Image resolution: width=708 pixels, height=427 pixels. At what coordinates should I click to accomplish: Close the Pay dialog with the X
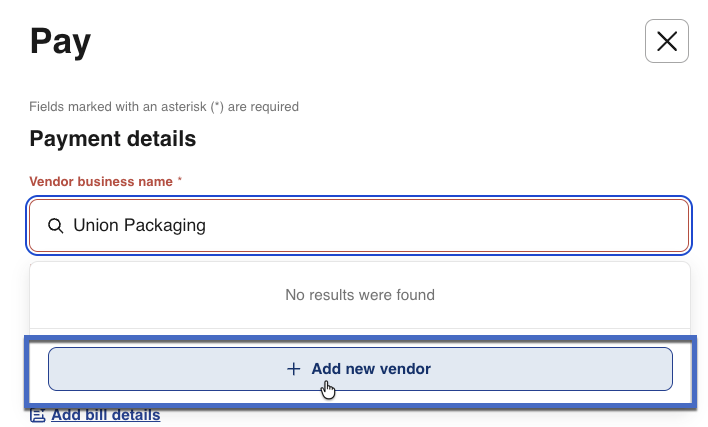[667, 41]
